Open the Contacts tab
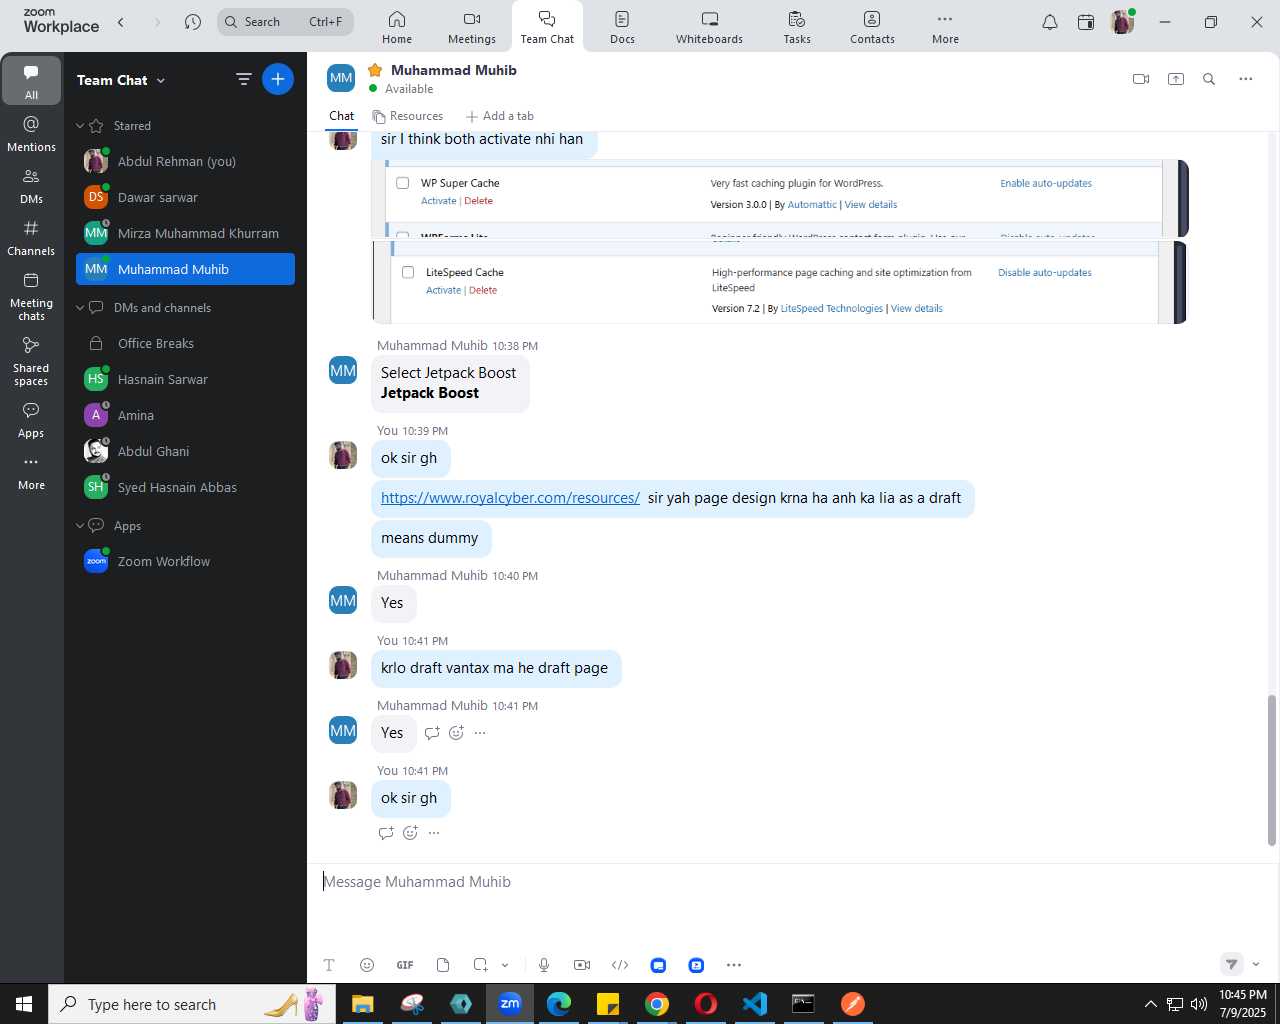The height and width of the screenshot is (1024, 1280). coord(872,27)
